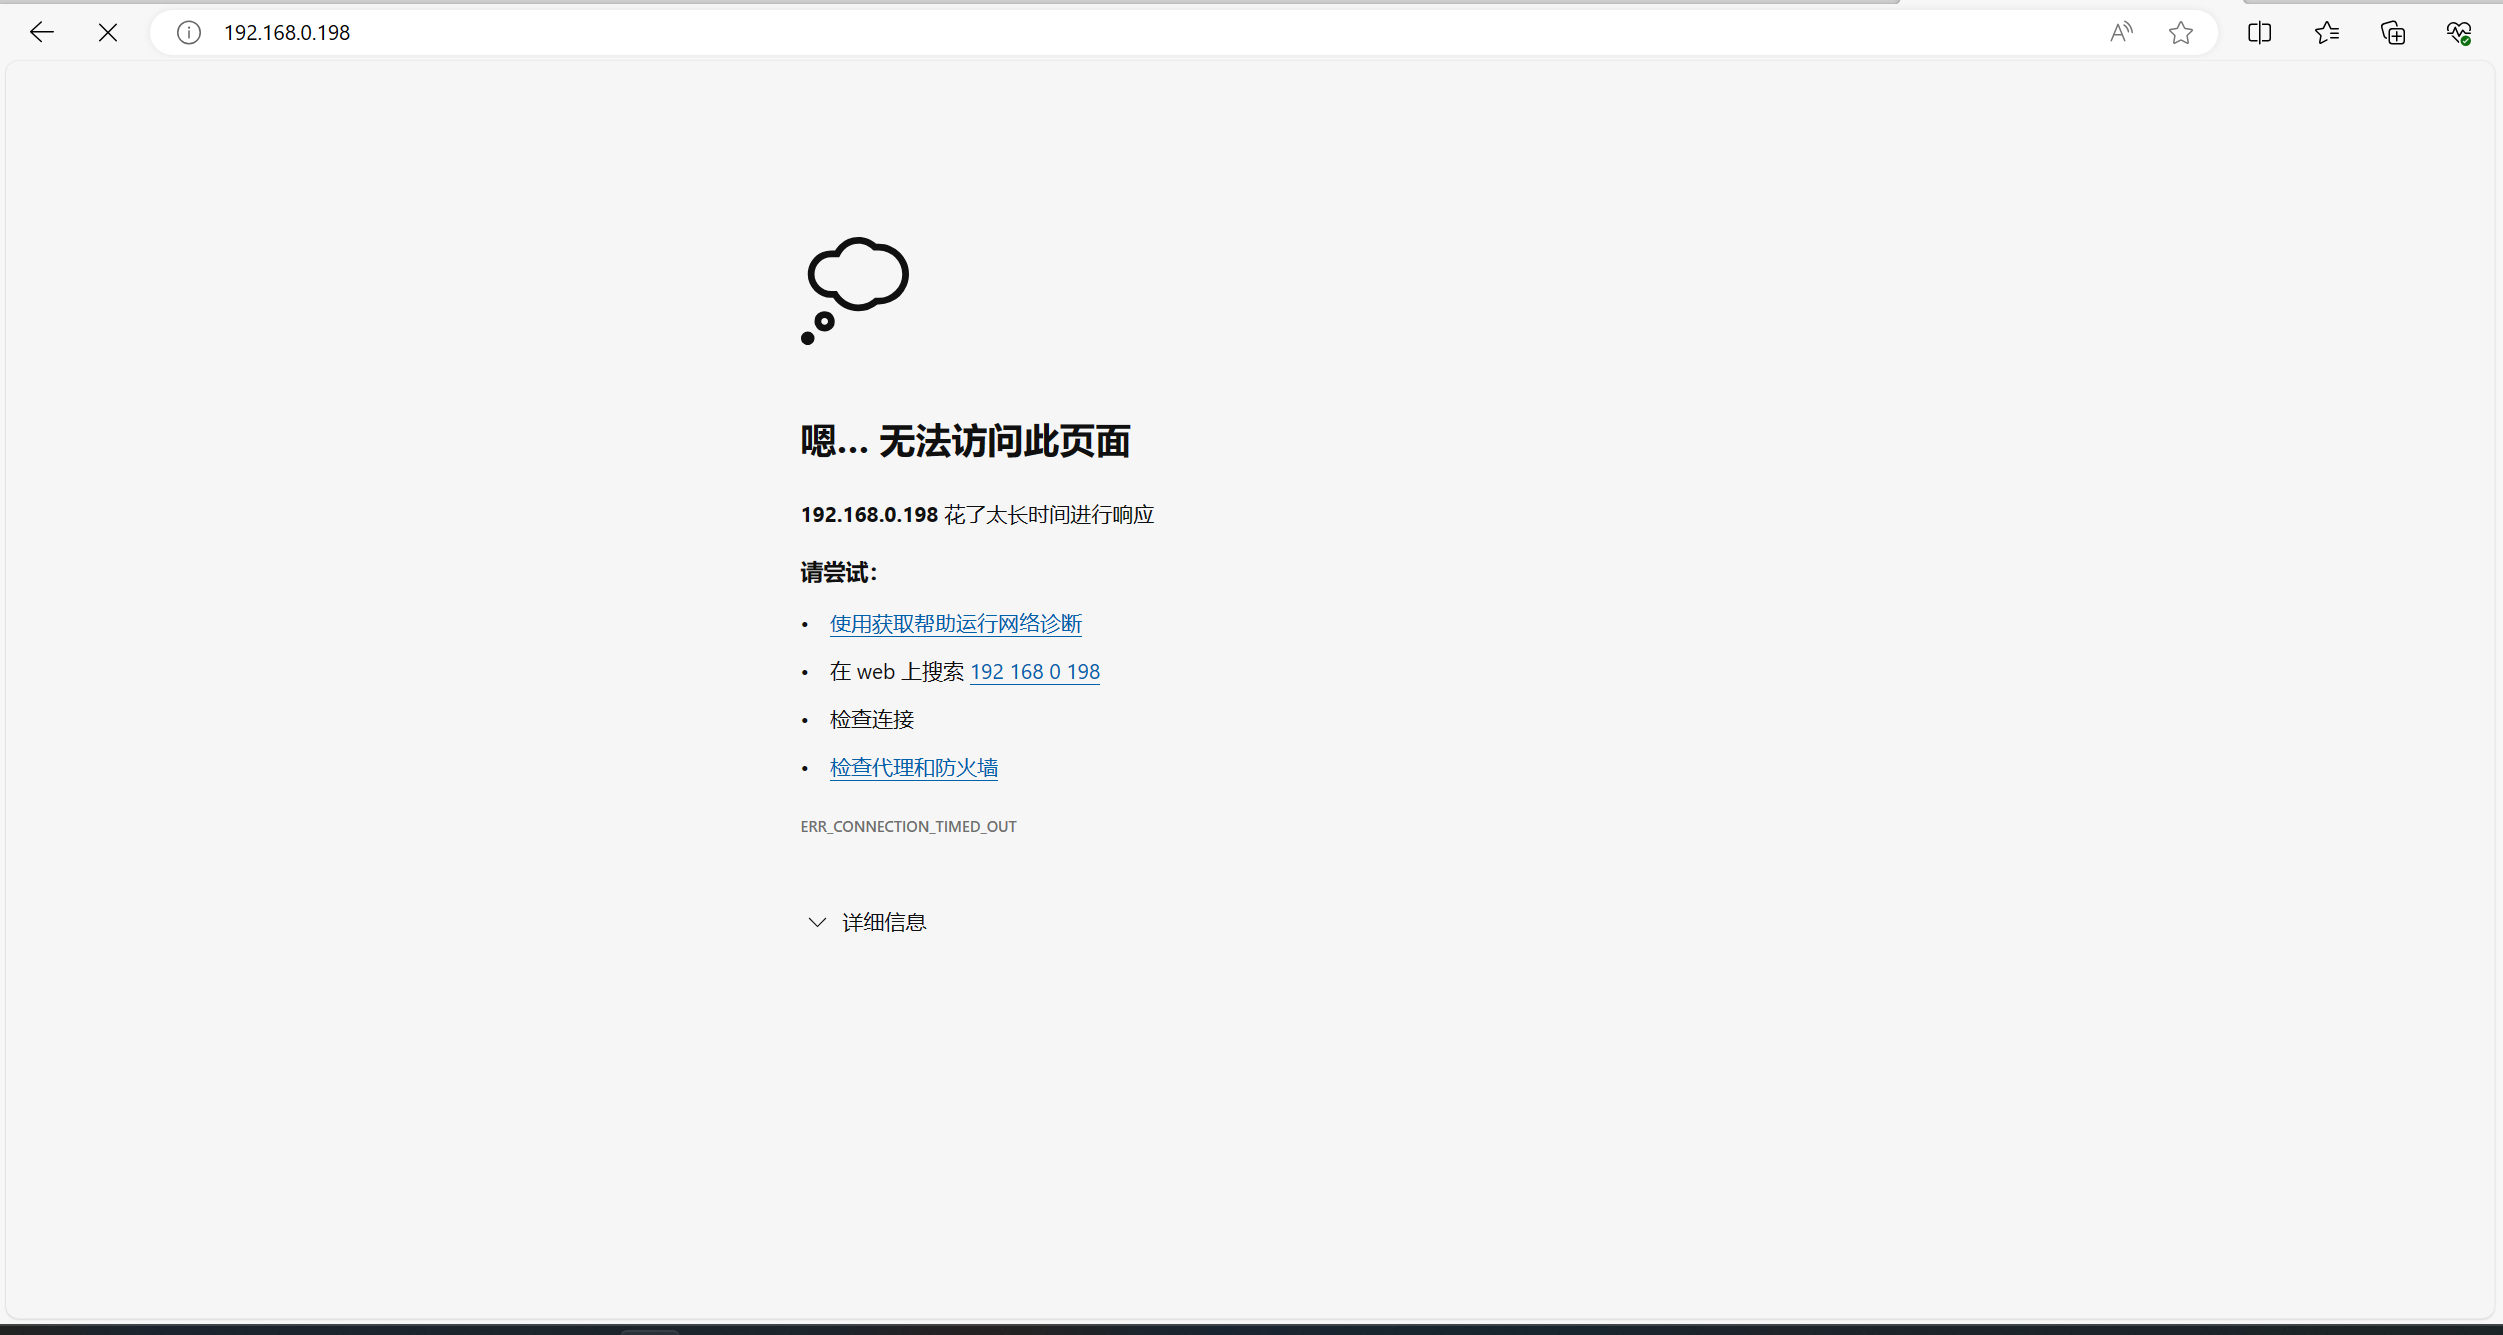Open the Collections icon
Viewport: 2503px width, 1335px height.
pyautogui.click(x=2393, y=33)
